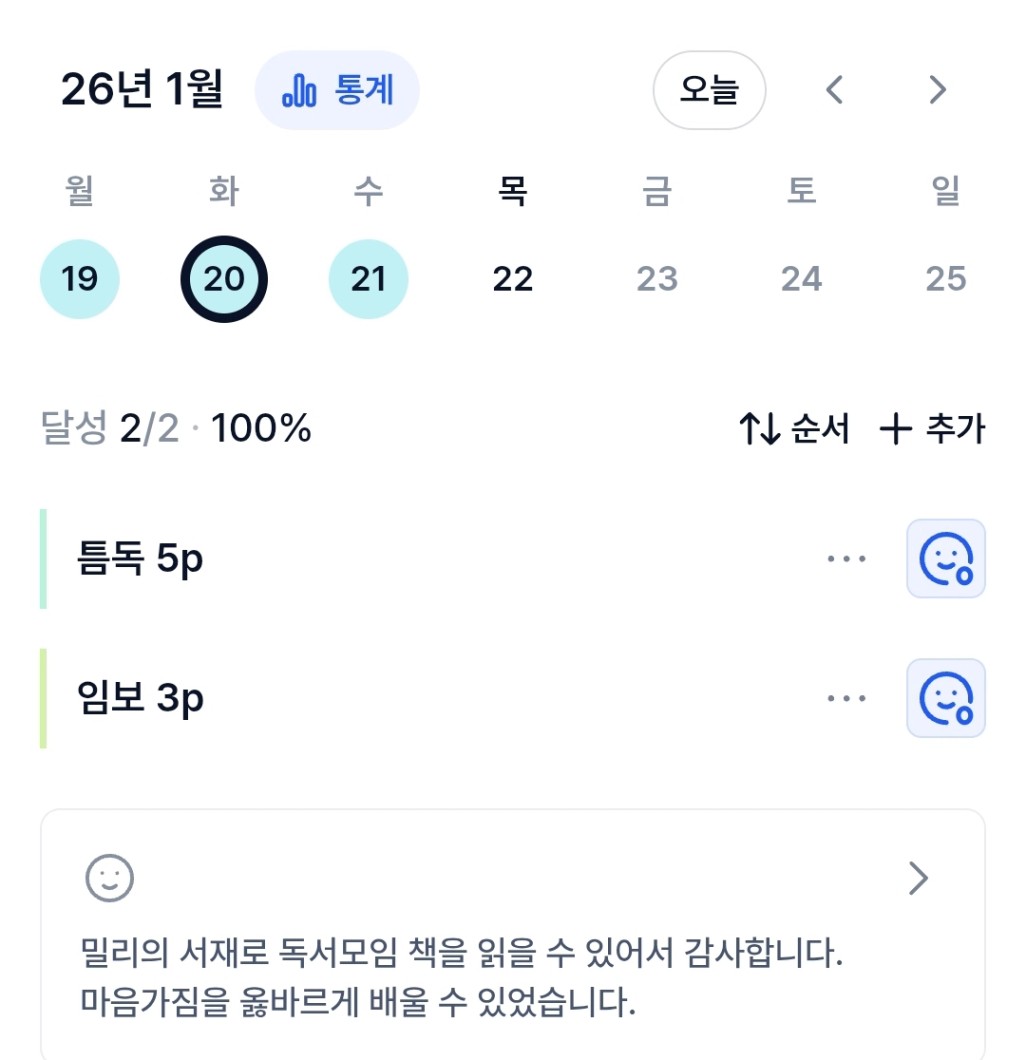The width and height of the screenshot is (1026, 1060).
Task: Tap the smiley check icon for 임보 3p
Action: pyautogui.click(x=945, y=698)
